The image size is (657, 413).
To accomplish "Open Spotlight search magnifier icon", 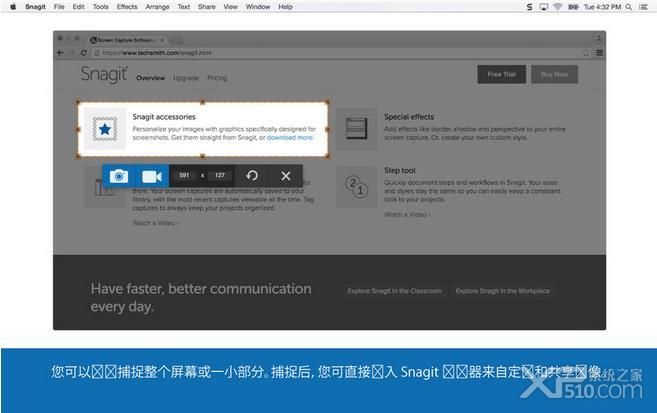I will 629,7.
